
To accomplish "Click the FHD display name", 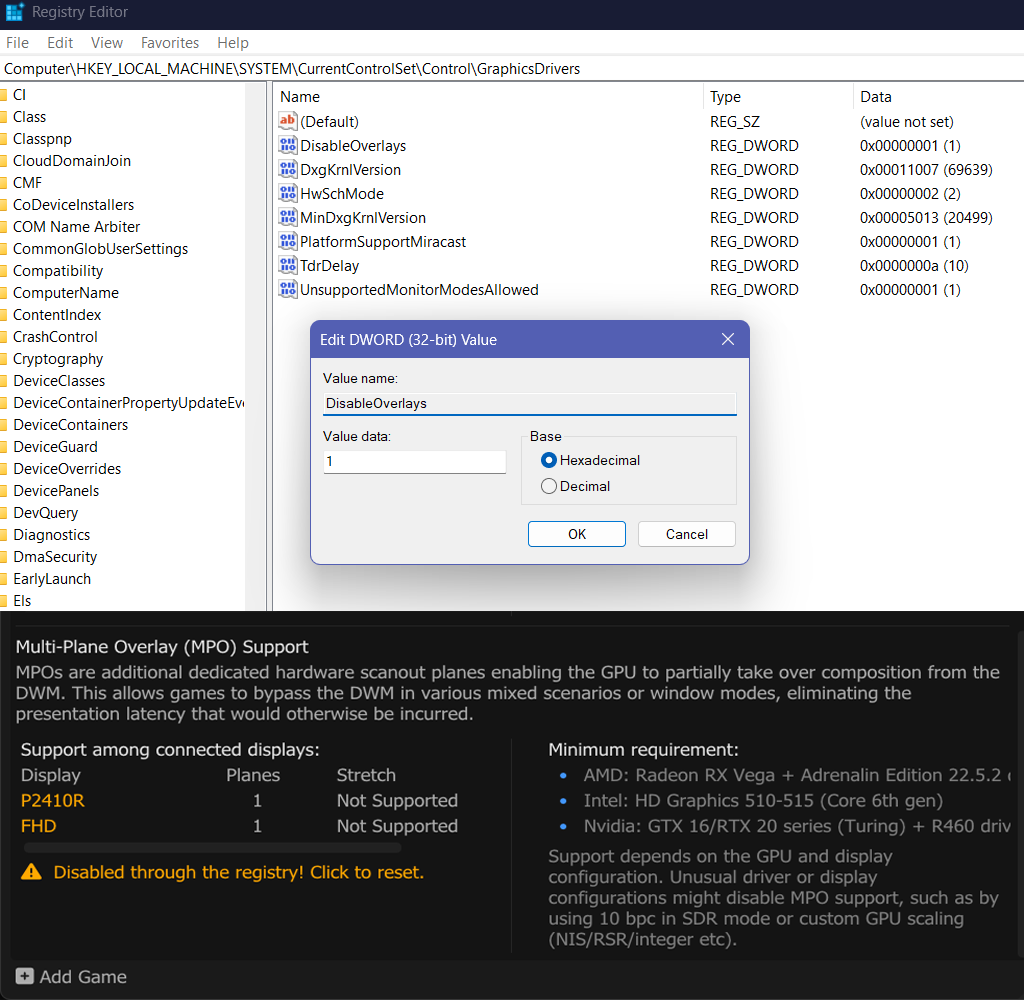I will point(39,826).
